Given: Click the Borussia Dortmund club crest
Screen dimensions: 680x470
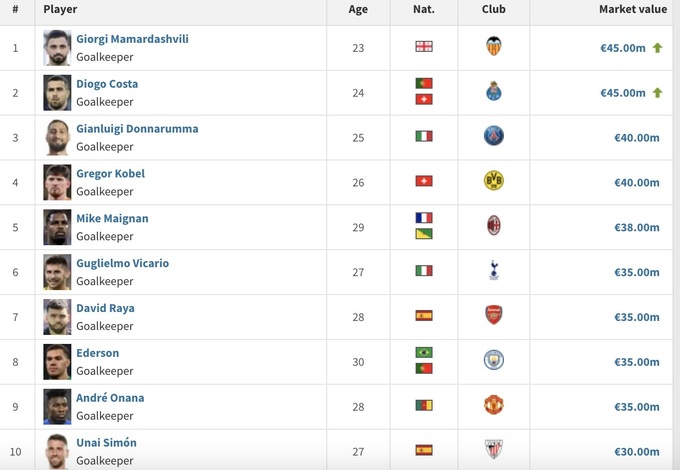Looking at the screenshot, I should pyautogui.click(x=493, y=181).
